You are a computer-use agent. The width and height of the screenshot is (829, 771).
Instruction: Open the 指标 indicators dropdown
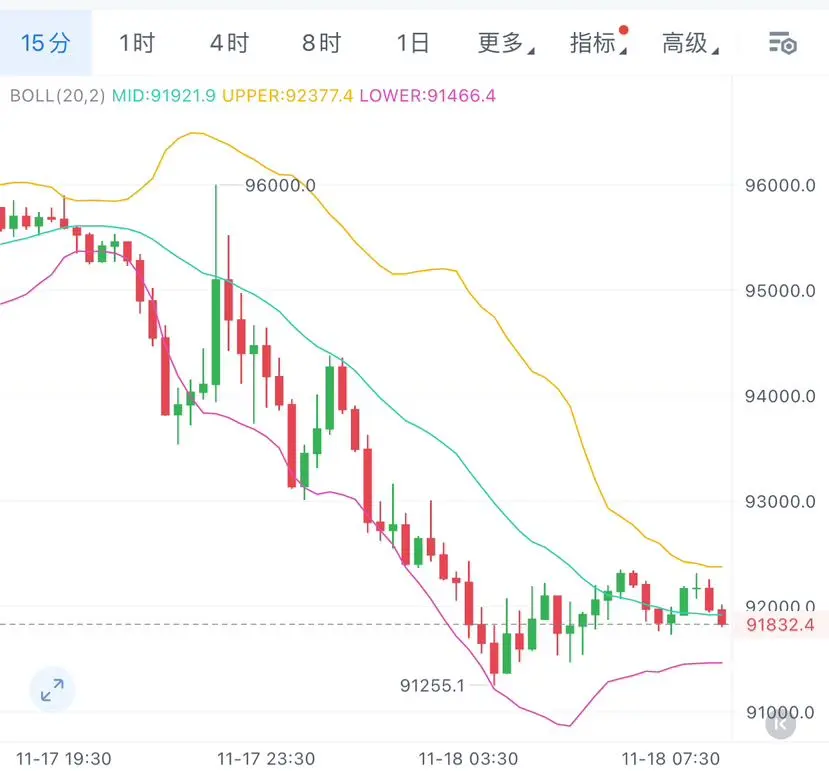(598, 43)
